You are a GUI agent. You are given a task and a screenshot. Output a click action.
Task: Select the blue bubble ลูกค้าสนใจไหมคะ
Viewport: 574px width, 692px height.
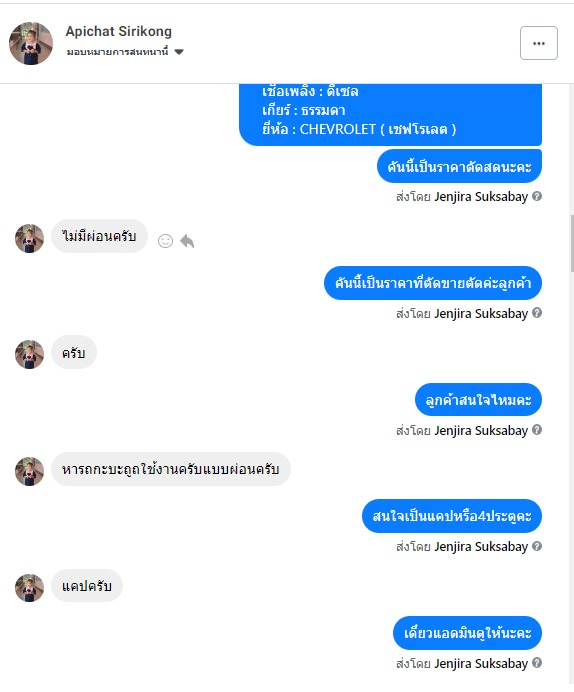point(478,400)
